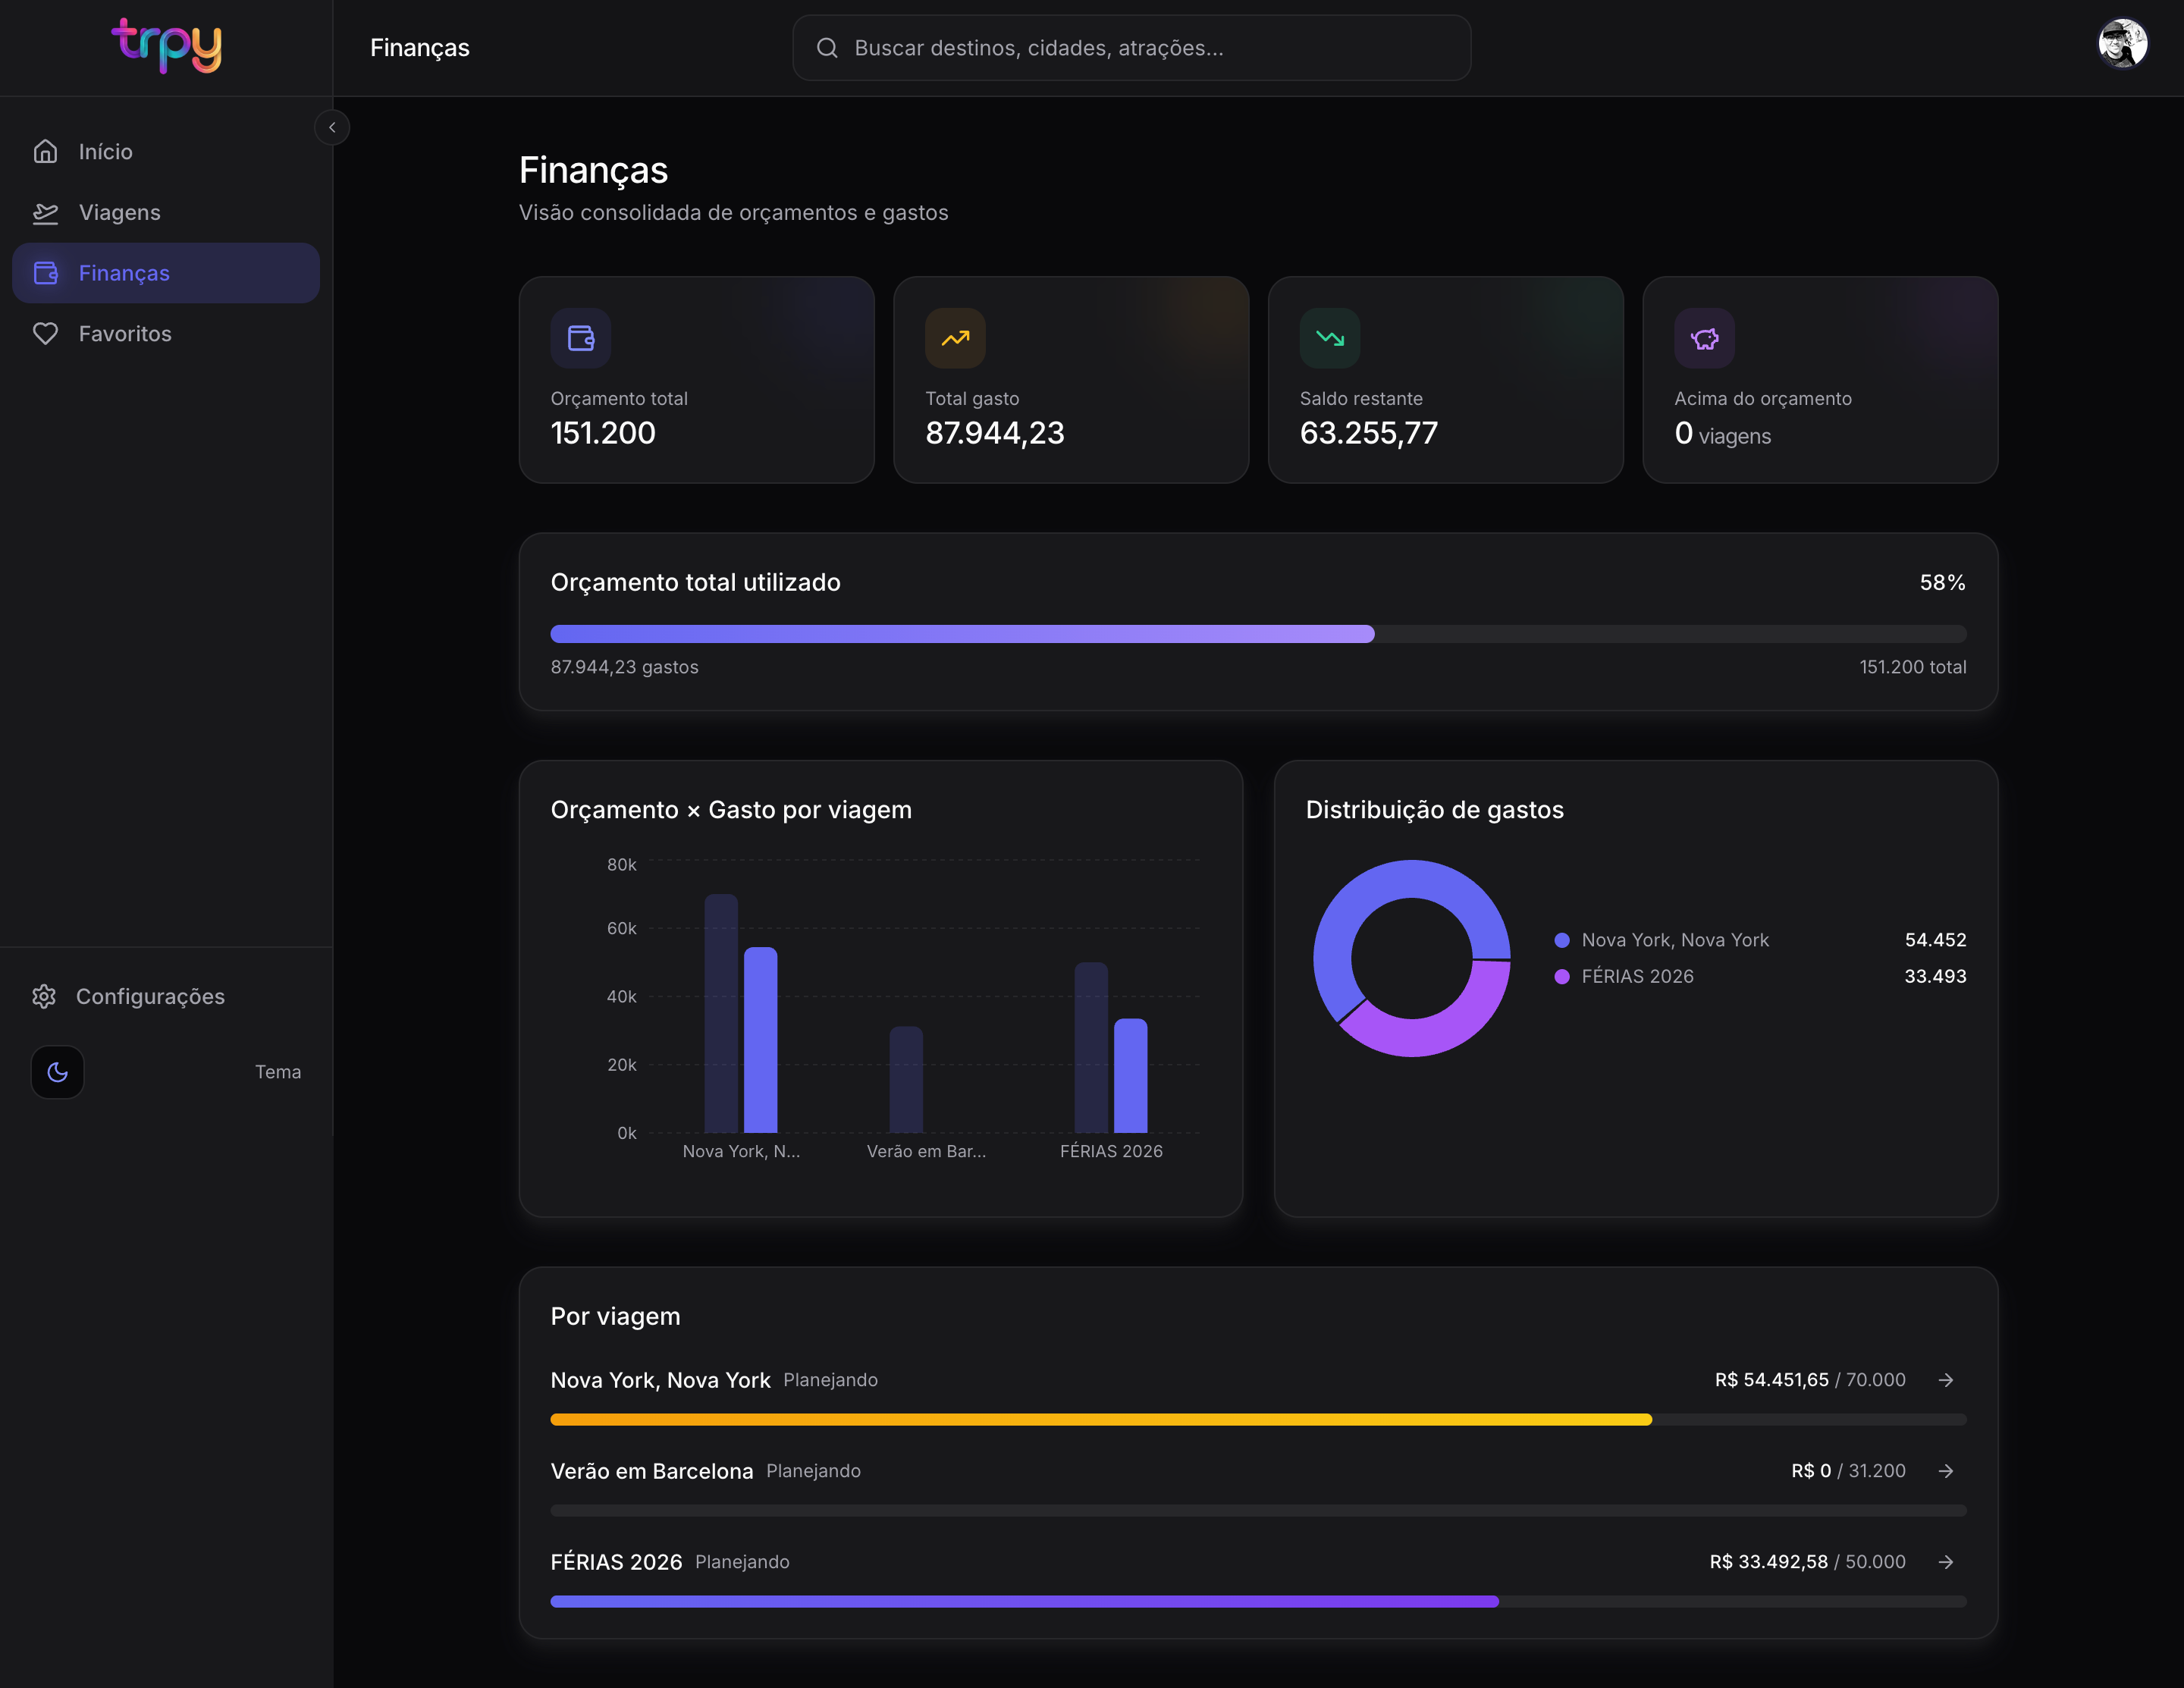Click the Orçamento total utilizado progress bar
Screen dimensions: 2184x1688
pos(1258,634)
